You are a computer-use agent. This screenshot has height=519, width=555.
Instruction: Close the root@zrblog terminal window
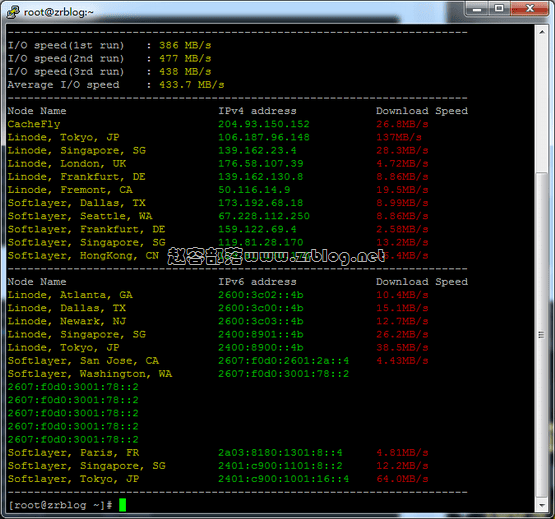(530, 8)
